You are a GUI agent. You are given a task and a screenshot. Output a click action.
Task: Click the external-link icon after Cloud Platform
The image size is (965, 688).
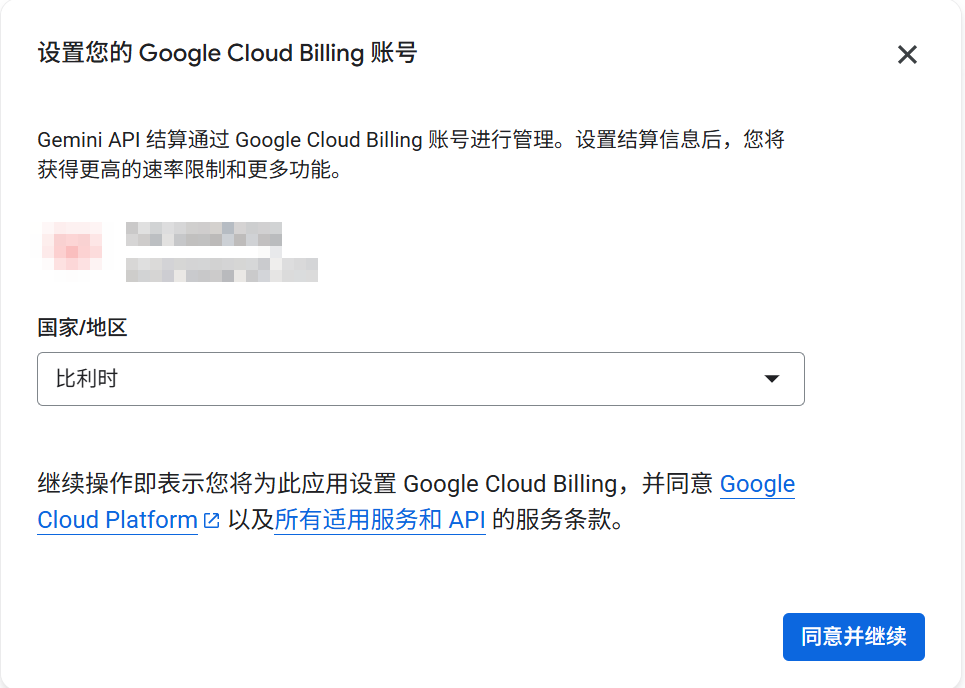(x=211, y=521)
